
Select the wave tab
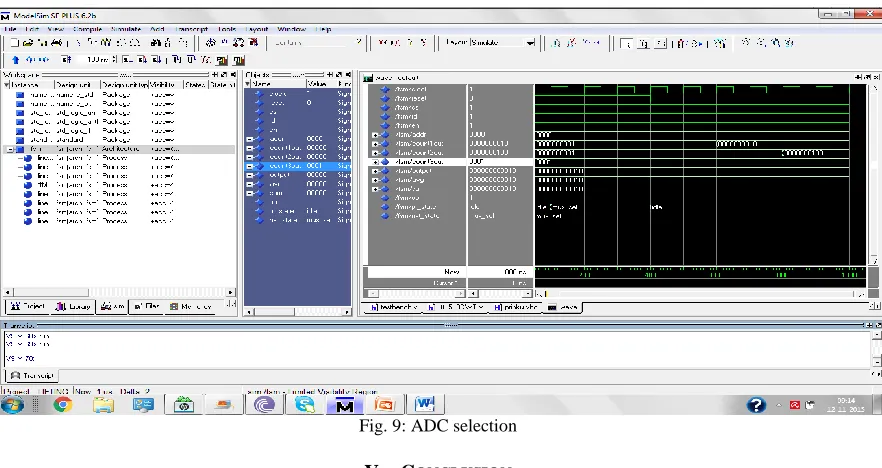click(562, 307)
